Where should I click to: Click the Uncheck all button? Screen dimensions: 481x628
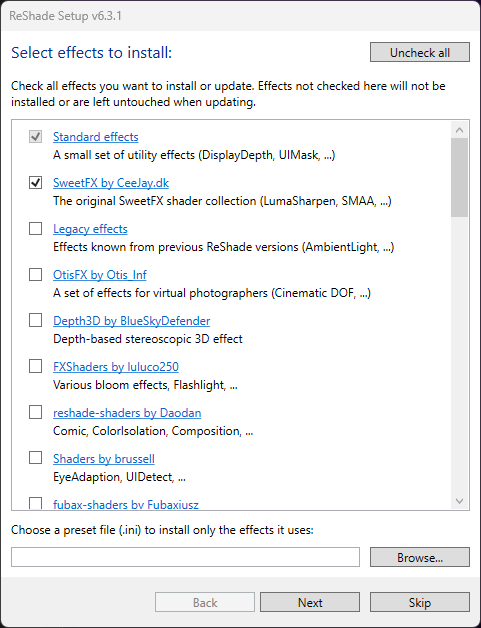click(420, 52)
